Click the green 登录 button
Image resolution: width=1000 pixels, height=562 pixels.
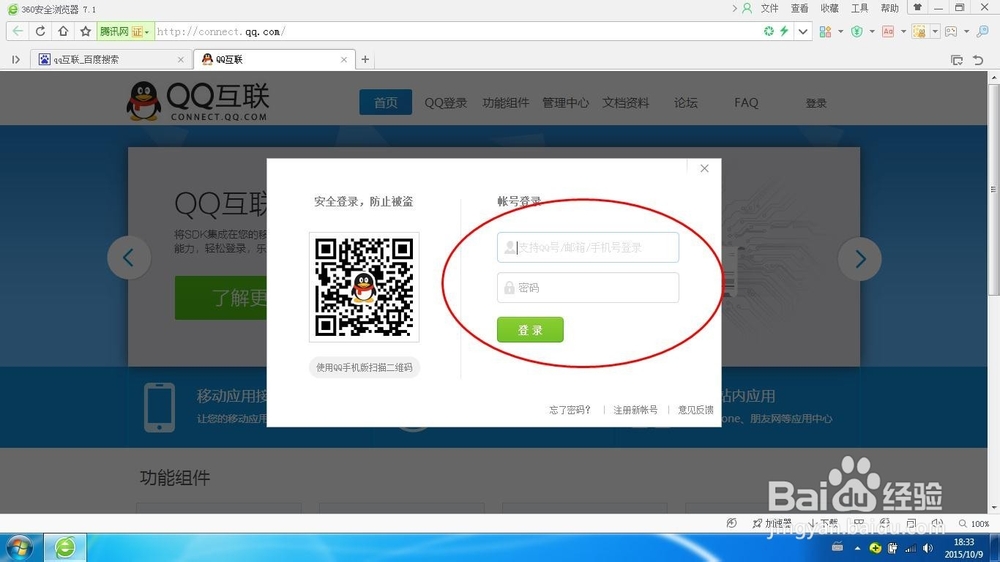click(x=530, y=330)
